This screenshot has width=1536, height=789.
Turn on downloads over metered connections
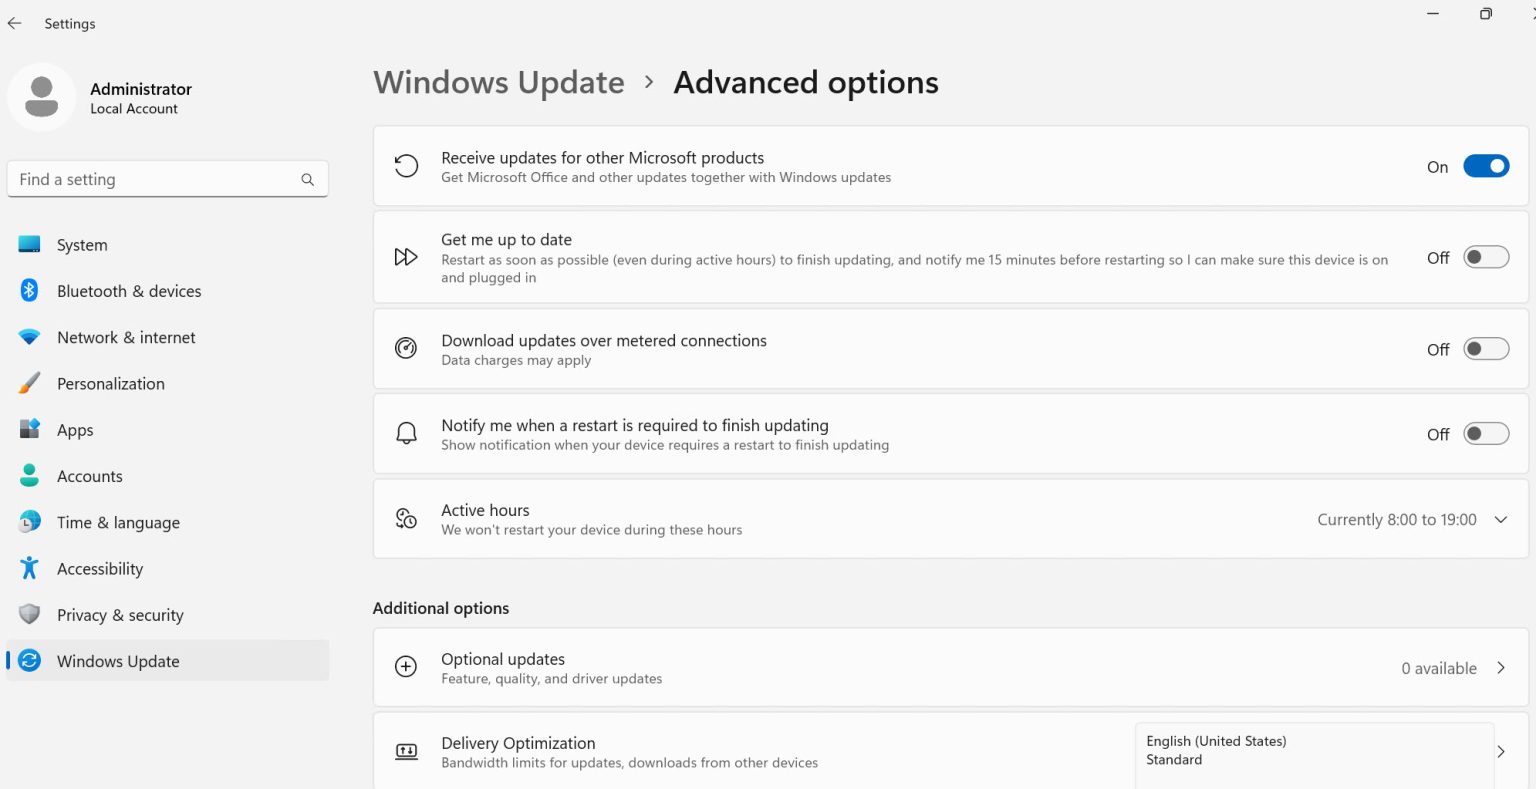pos(1486,349)
